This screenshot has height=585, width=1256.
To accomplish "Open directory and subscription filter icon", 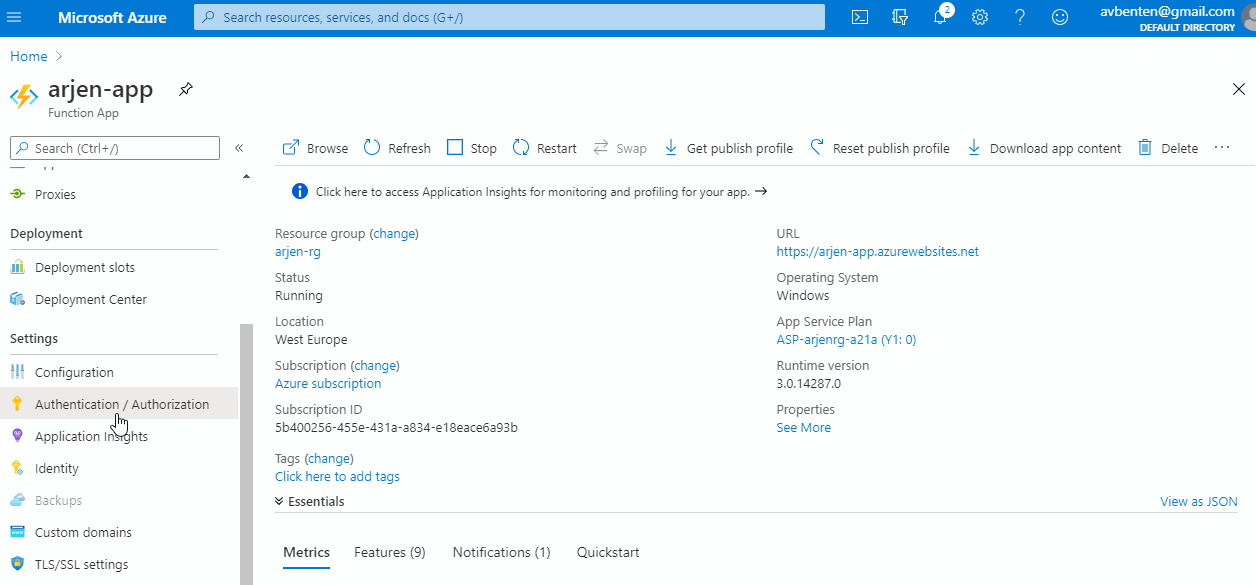I will click(x=900, y=17).
